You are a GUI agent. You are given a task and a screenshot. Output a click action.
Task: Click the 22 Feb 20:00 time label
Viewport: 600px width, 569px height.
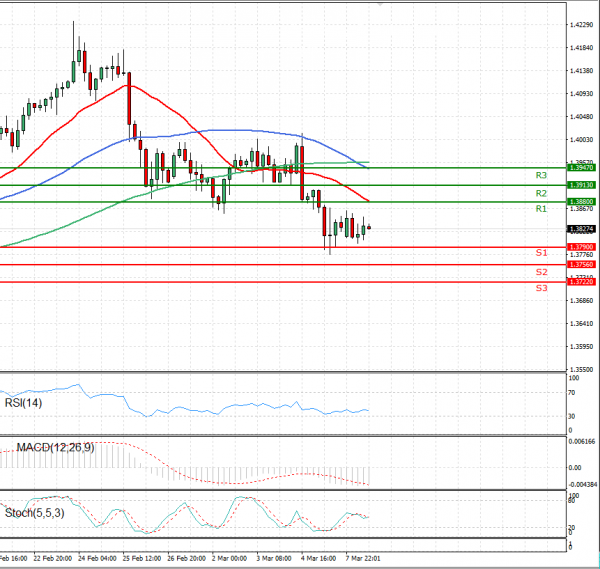[x=52, y=559]
